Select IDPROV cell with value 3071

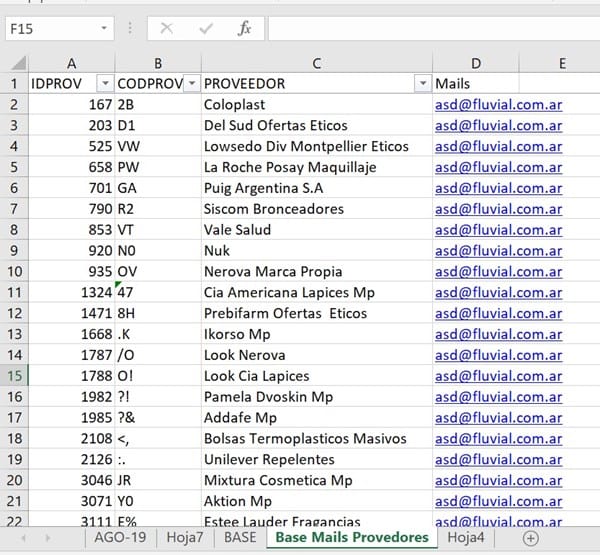tap(72, 501)
